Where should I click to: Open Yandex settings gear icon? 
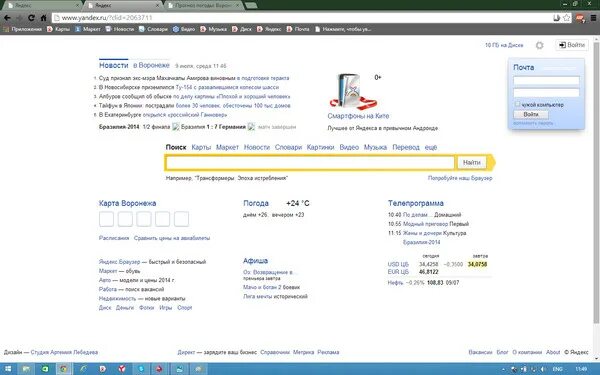point(540,45)
